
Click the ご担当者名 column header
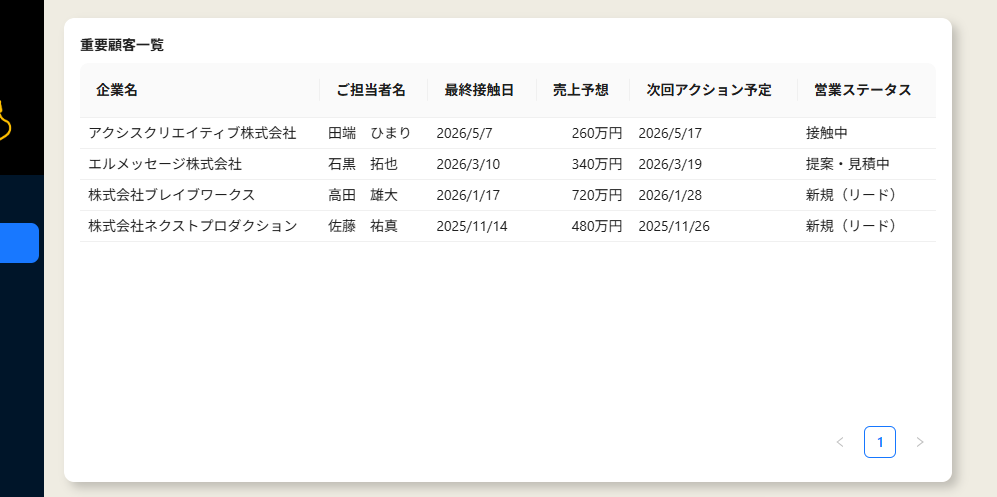click(x=371, y=90)
